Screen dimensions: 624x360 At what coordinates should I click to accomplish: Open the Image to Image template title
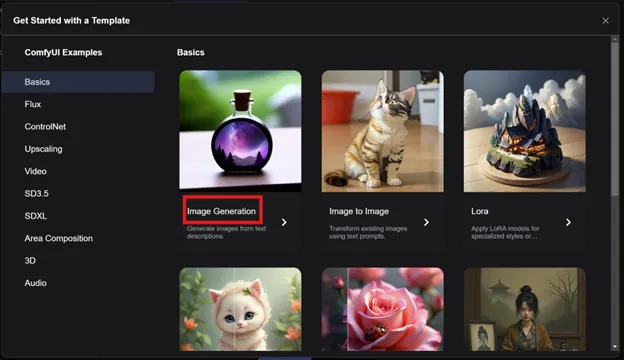coord(359,211)
